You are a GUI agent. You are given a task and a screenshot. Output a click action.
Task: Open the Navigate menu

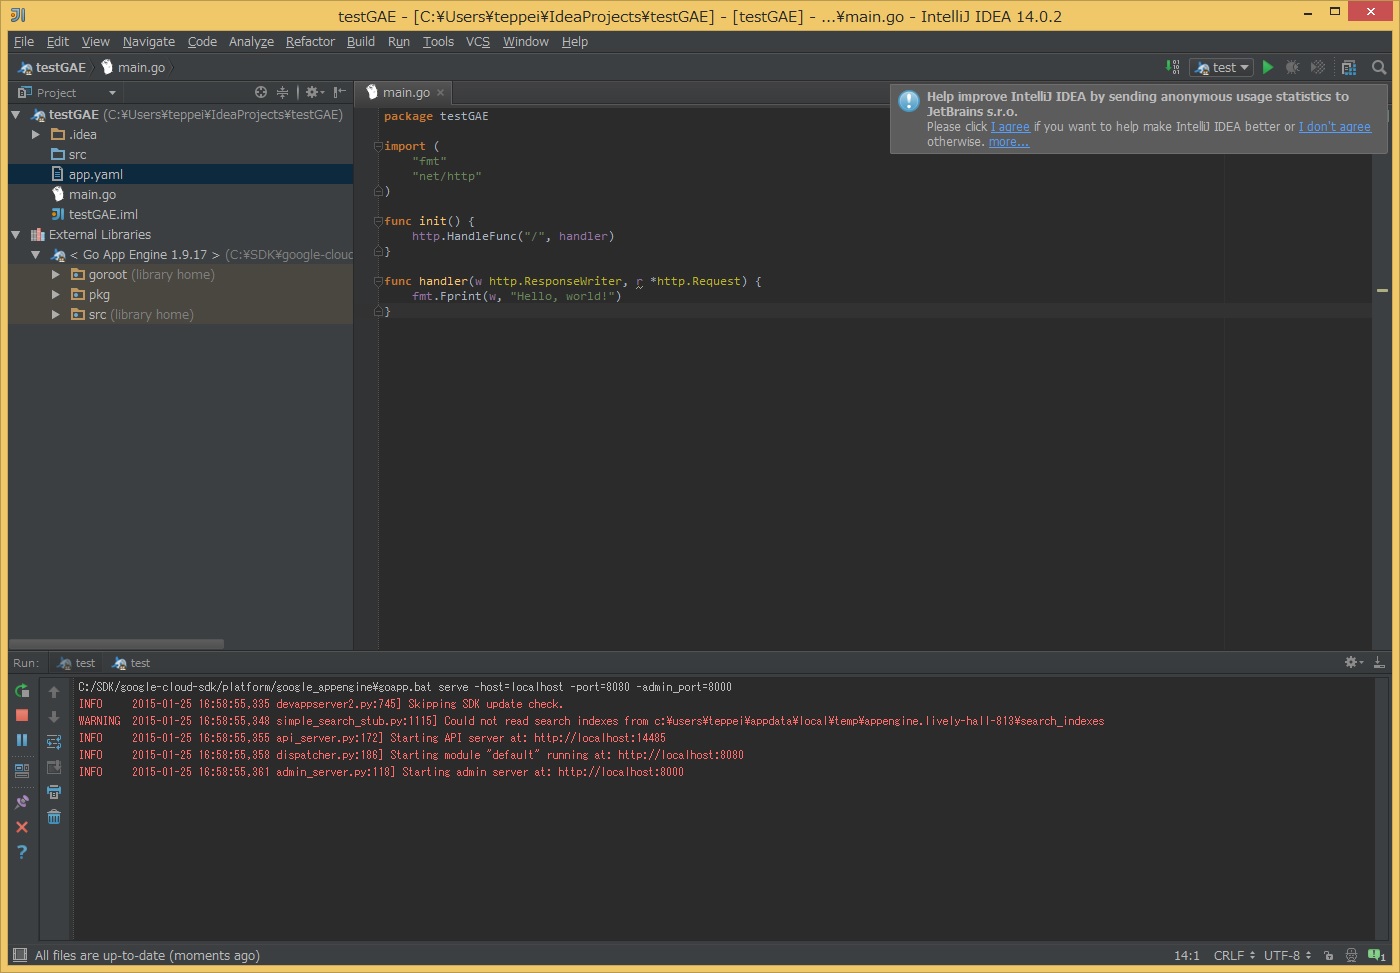[148, 41]
